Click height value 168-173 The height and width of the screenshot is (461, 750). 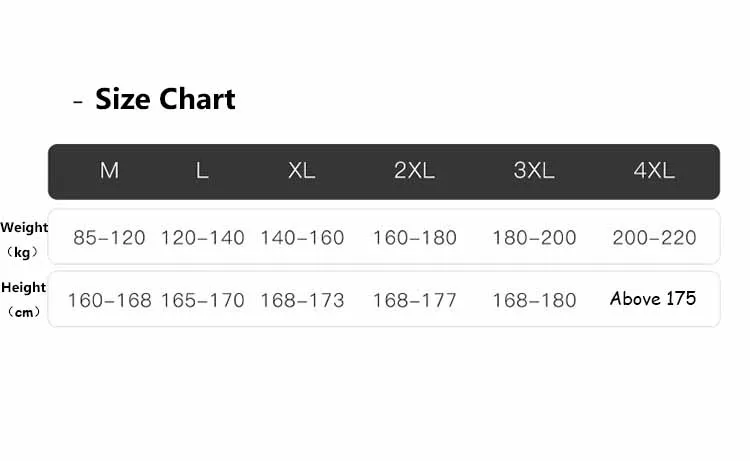pyautogui.click(x=302, y=300)
